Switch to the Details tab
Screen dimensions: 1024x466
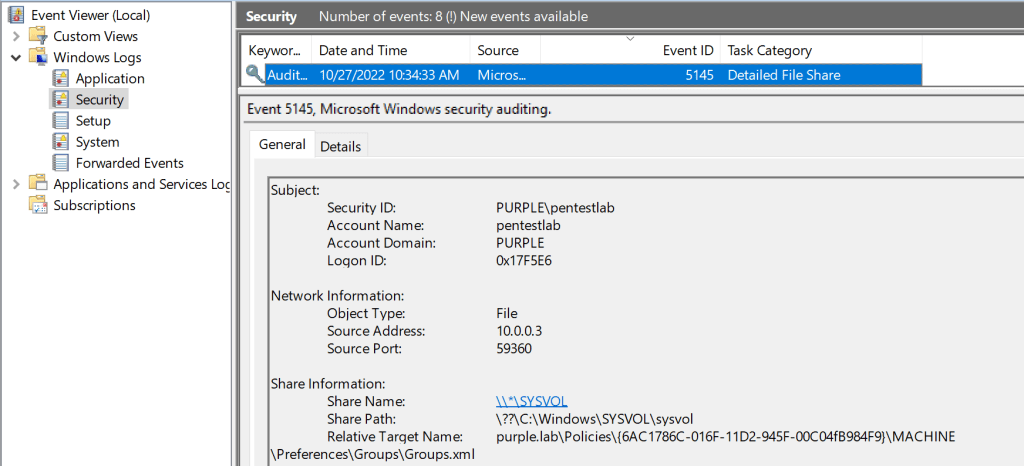340,146
